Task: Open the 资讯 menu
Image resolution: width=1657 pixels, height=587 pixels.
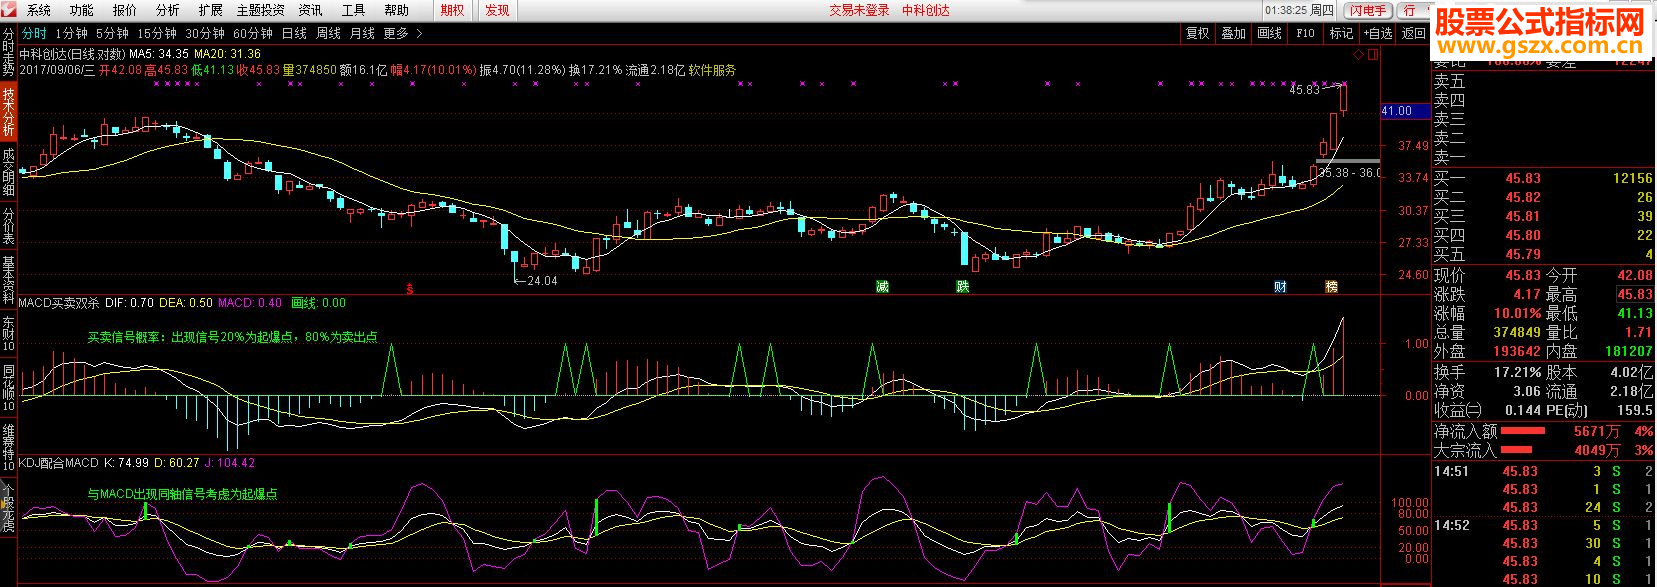Action: click(310, 10)
